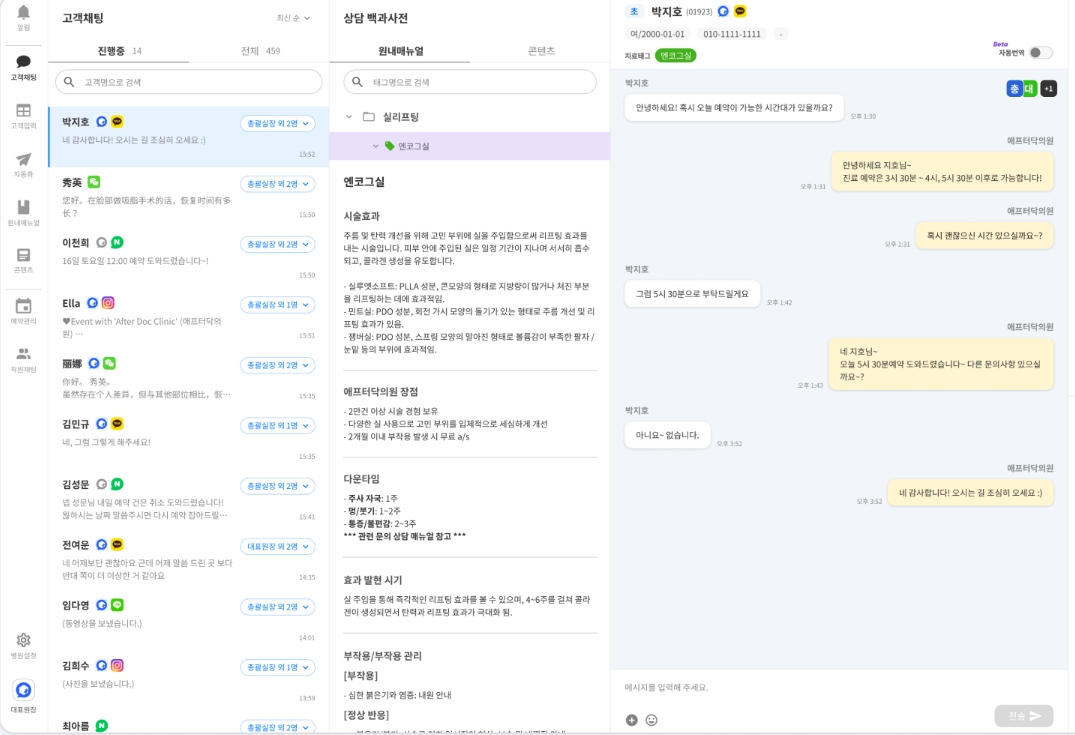This screenshot has width=1075, height=735.
Task: Open assignee dropdown on 김민규 chat row
Action: point(278,426)
